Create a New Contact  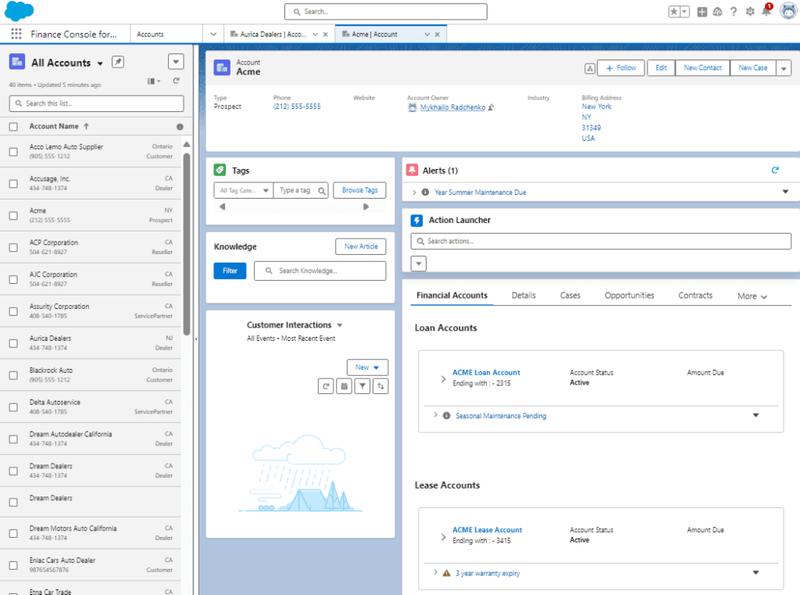click(703, 68)
